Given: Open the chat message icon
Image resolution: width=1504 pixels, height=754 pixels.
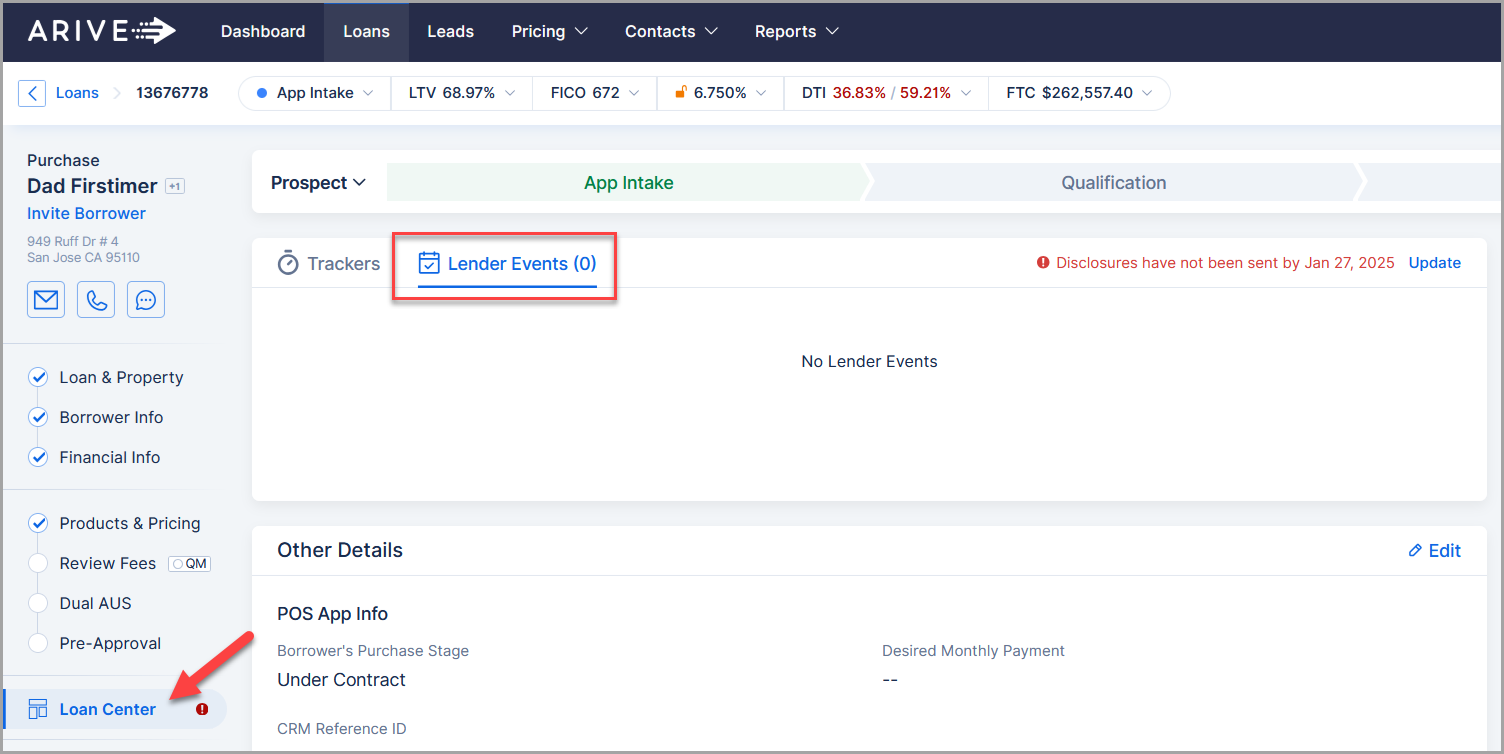Looking at the screenshot, I should coord(146,300).
